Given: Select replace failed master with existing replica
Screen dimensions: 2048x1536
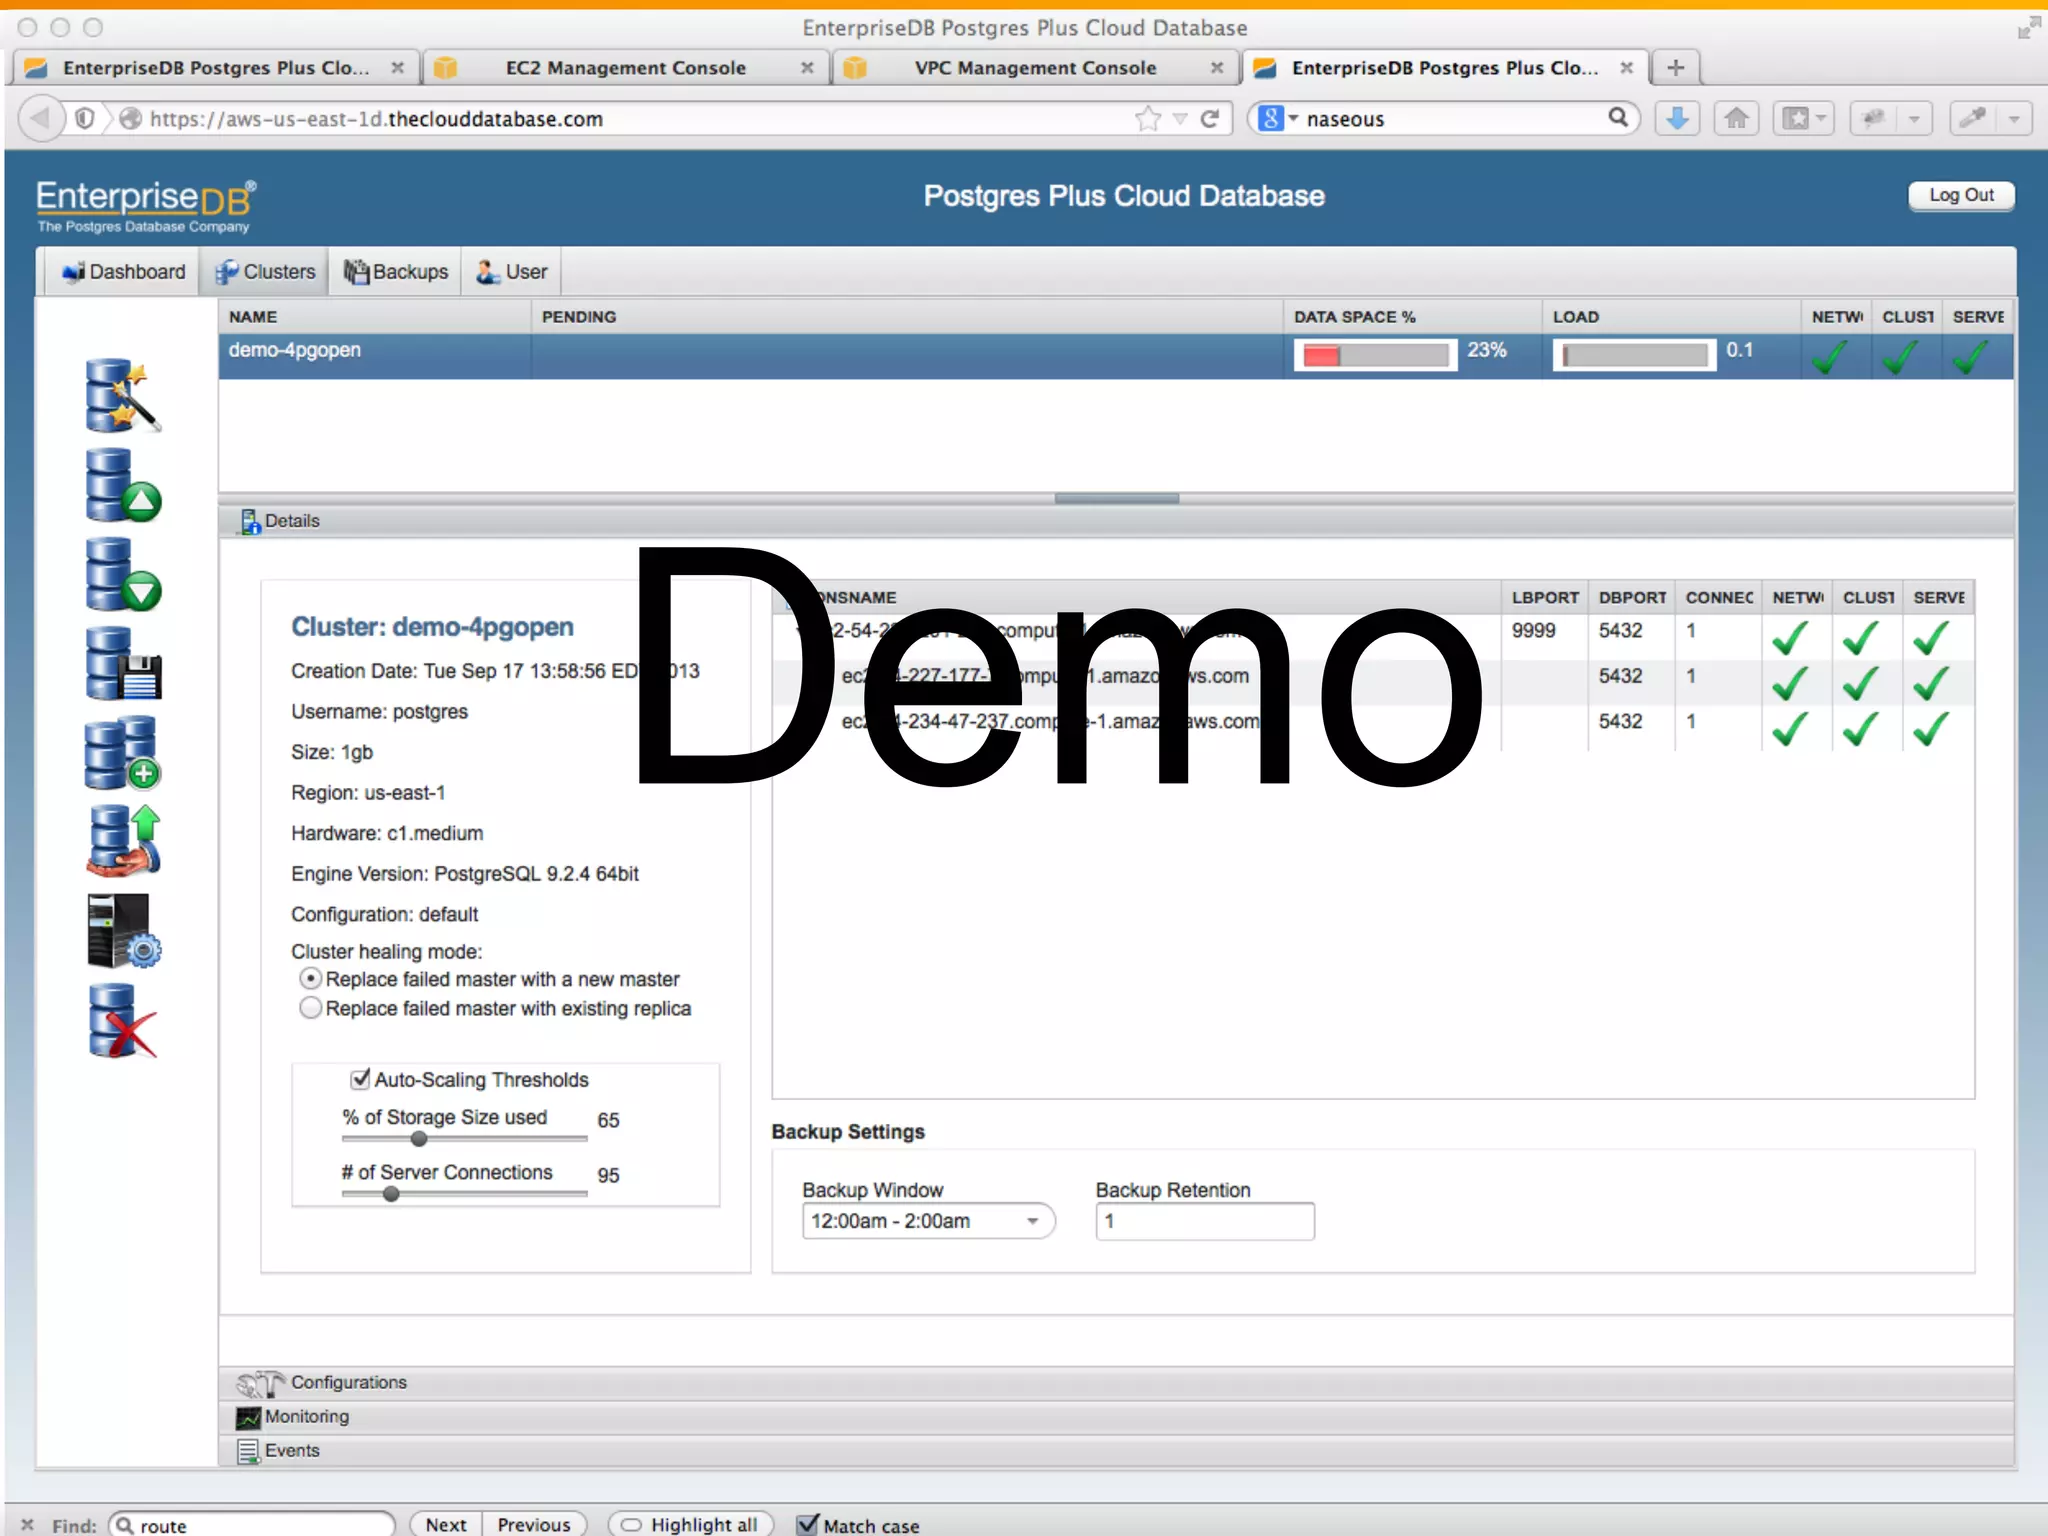Looking at the screenshot, I should [x=311, y=1008].
